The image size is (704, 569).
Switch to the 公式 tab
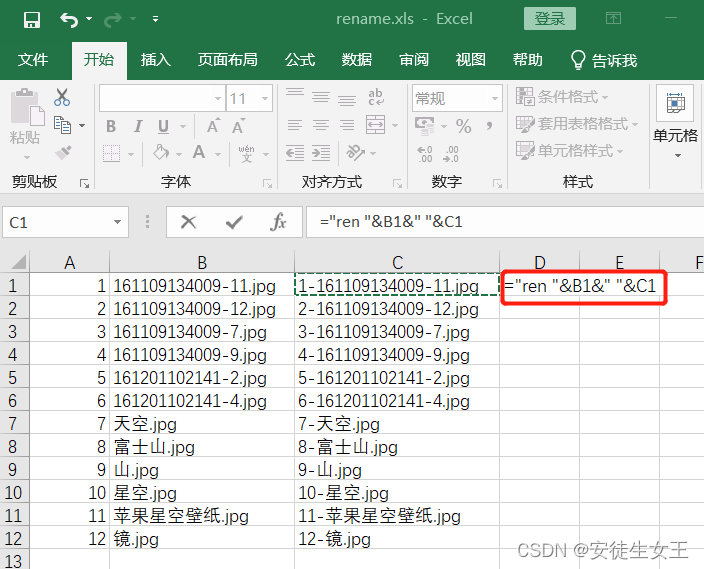coord(300,60)
